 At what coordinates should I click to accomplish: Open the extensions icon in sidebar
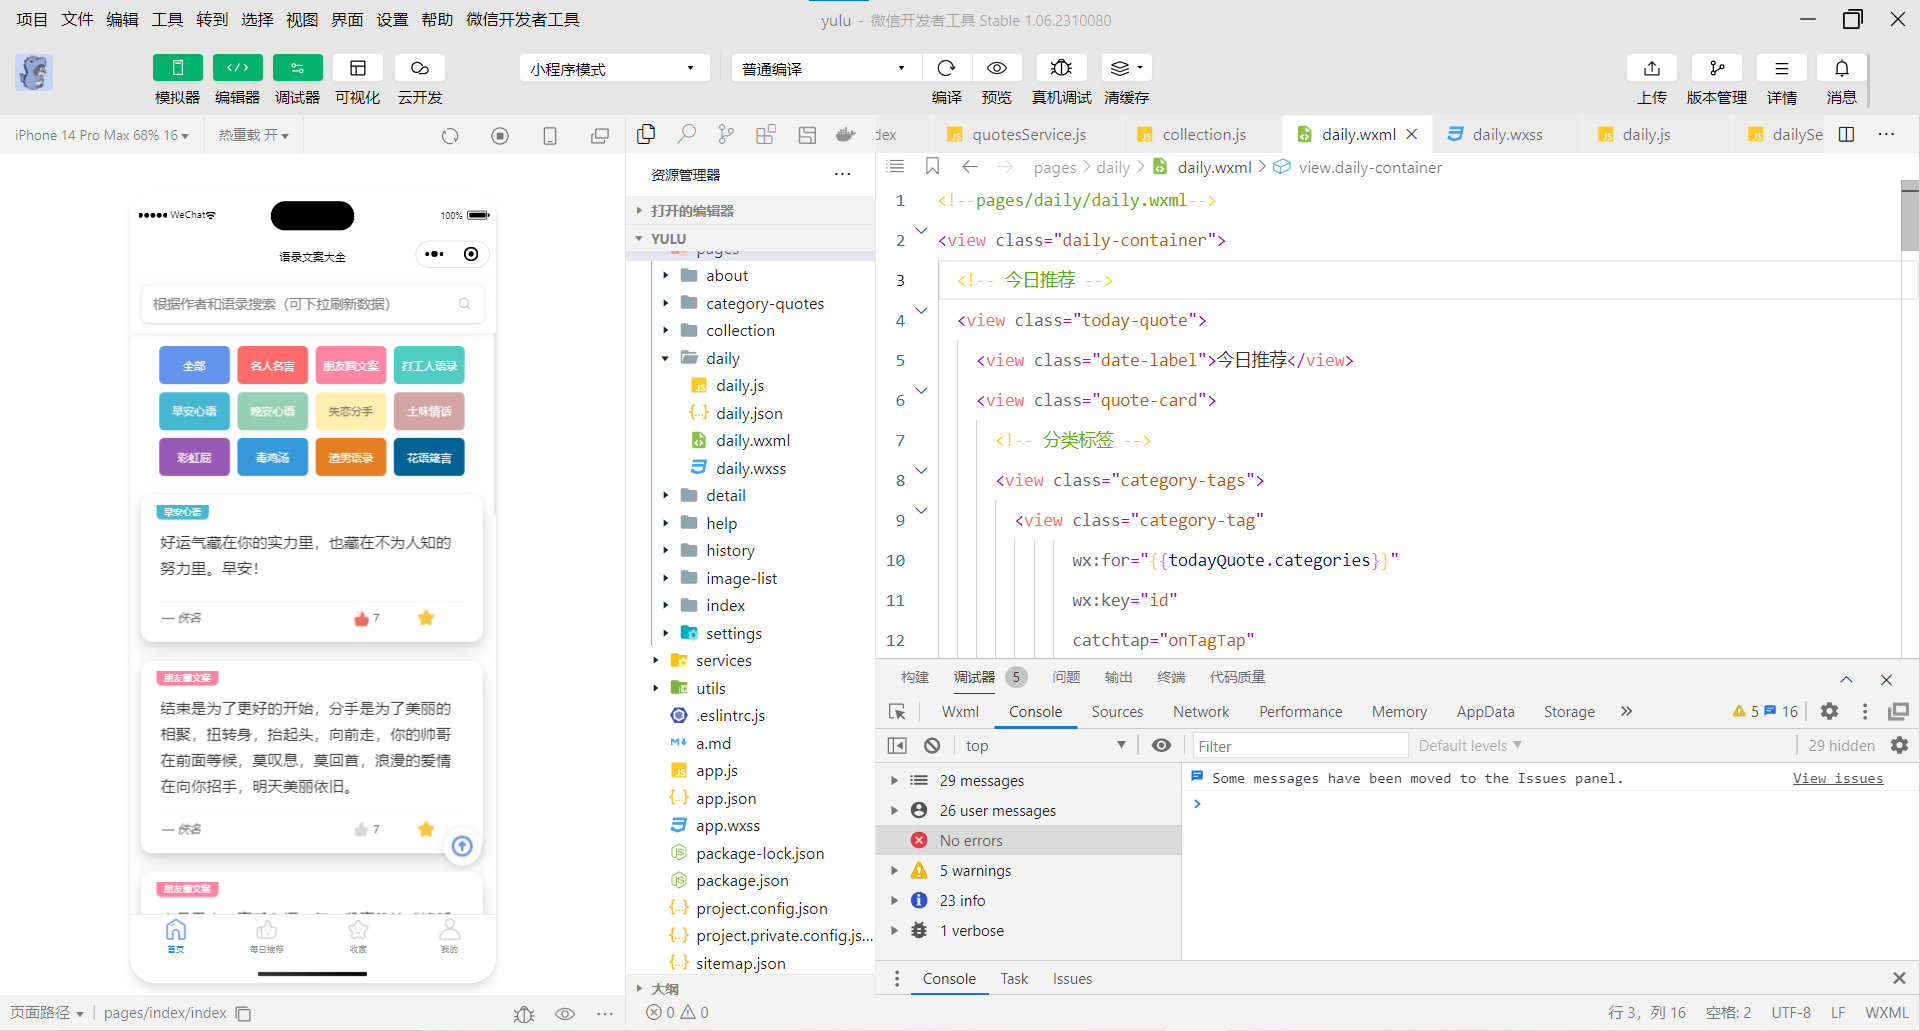[x=766, y=134]
